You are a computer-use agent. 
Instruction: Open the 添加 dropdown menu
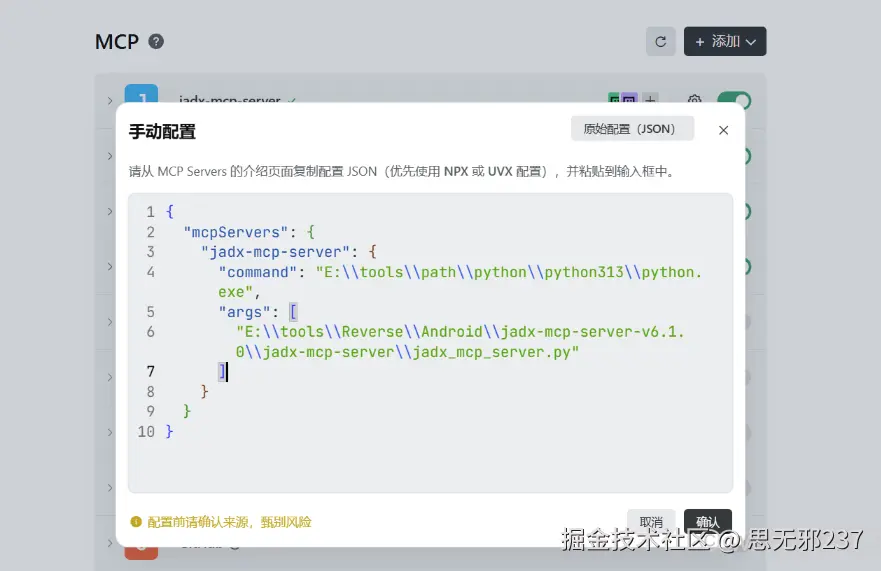pyautogui.click(x=725, y=42)
